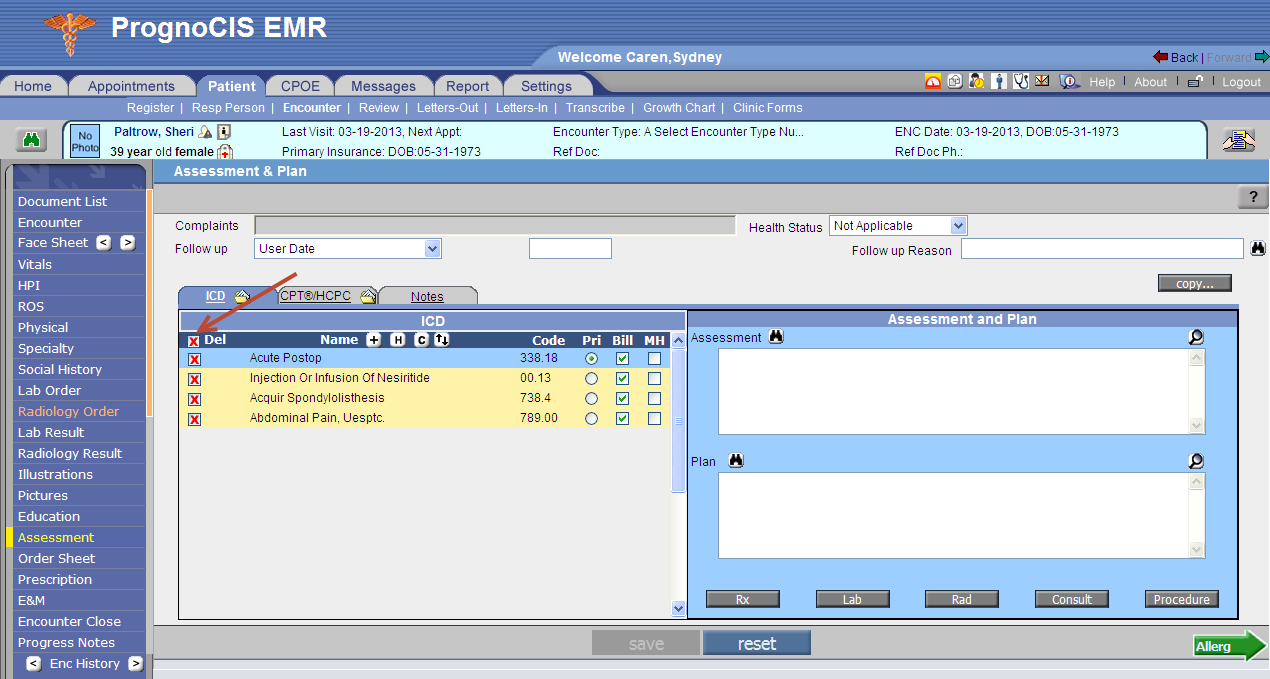Click the binoculars icon beside Plan label
1270x679 pixels.
pyautogui.click(x=737, y=461)
